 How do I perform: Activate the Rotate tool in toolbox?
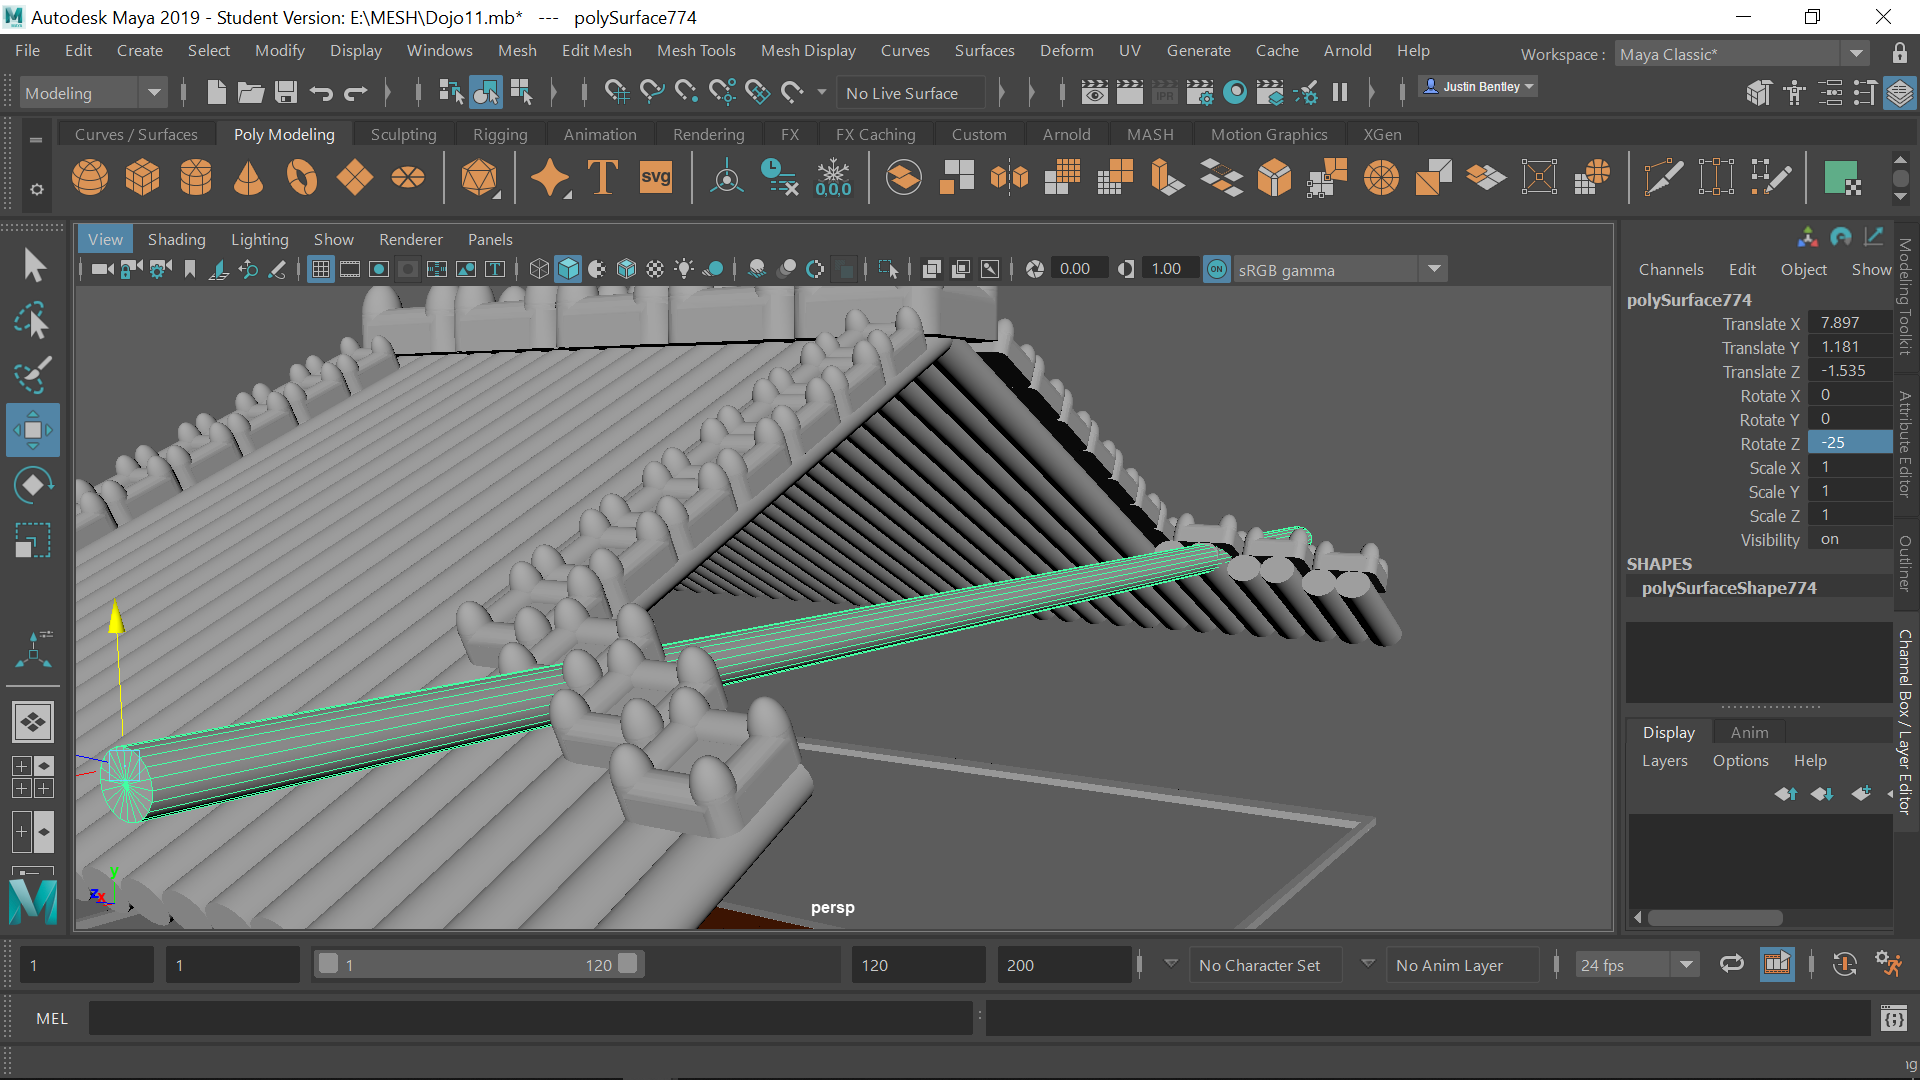click(33, 485)
